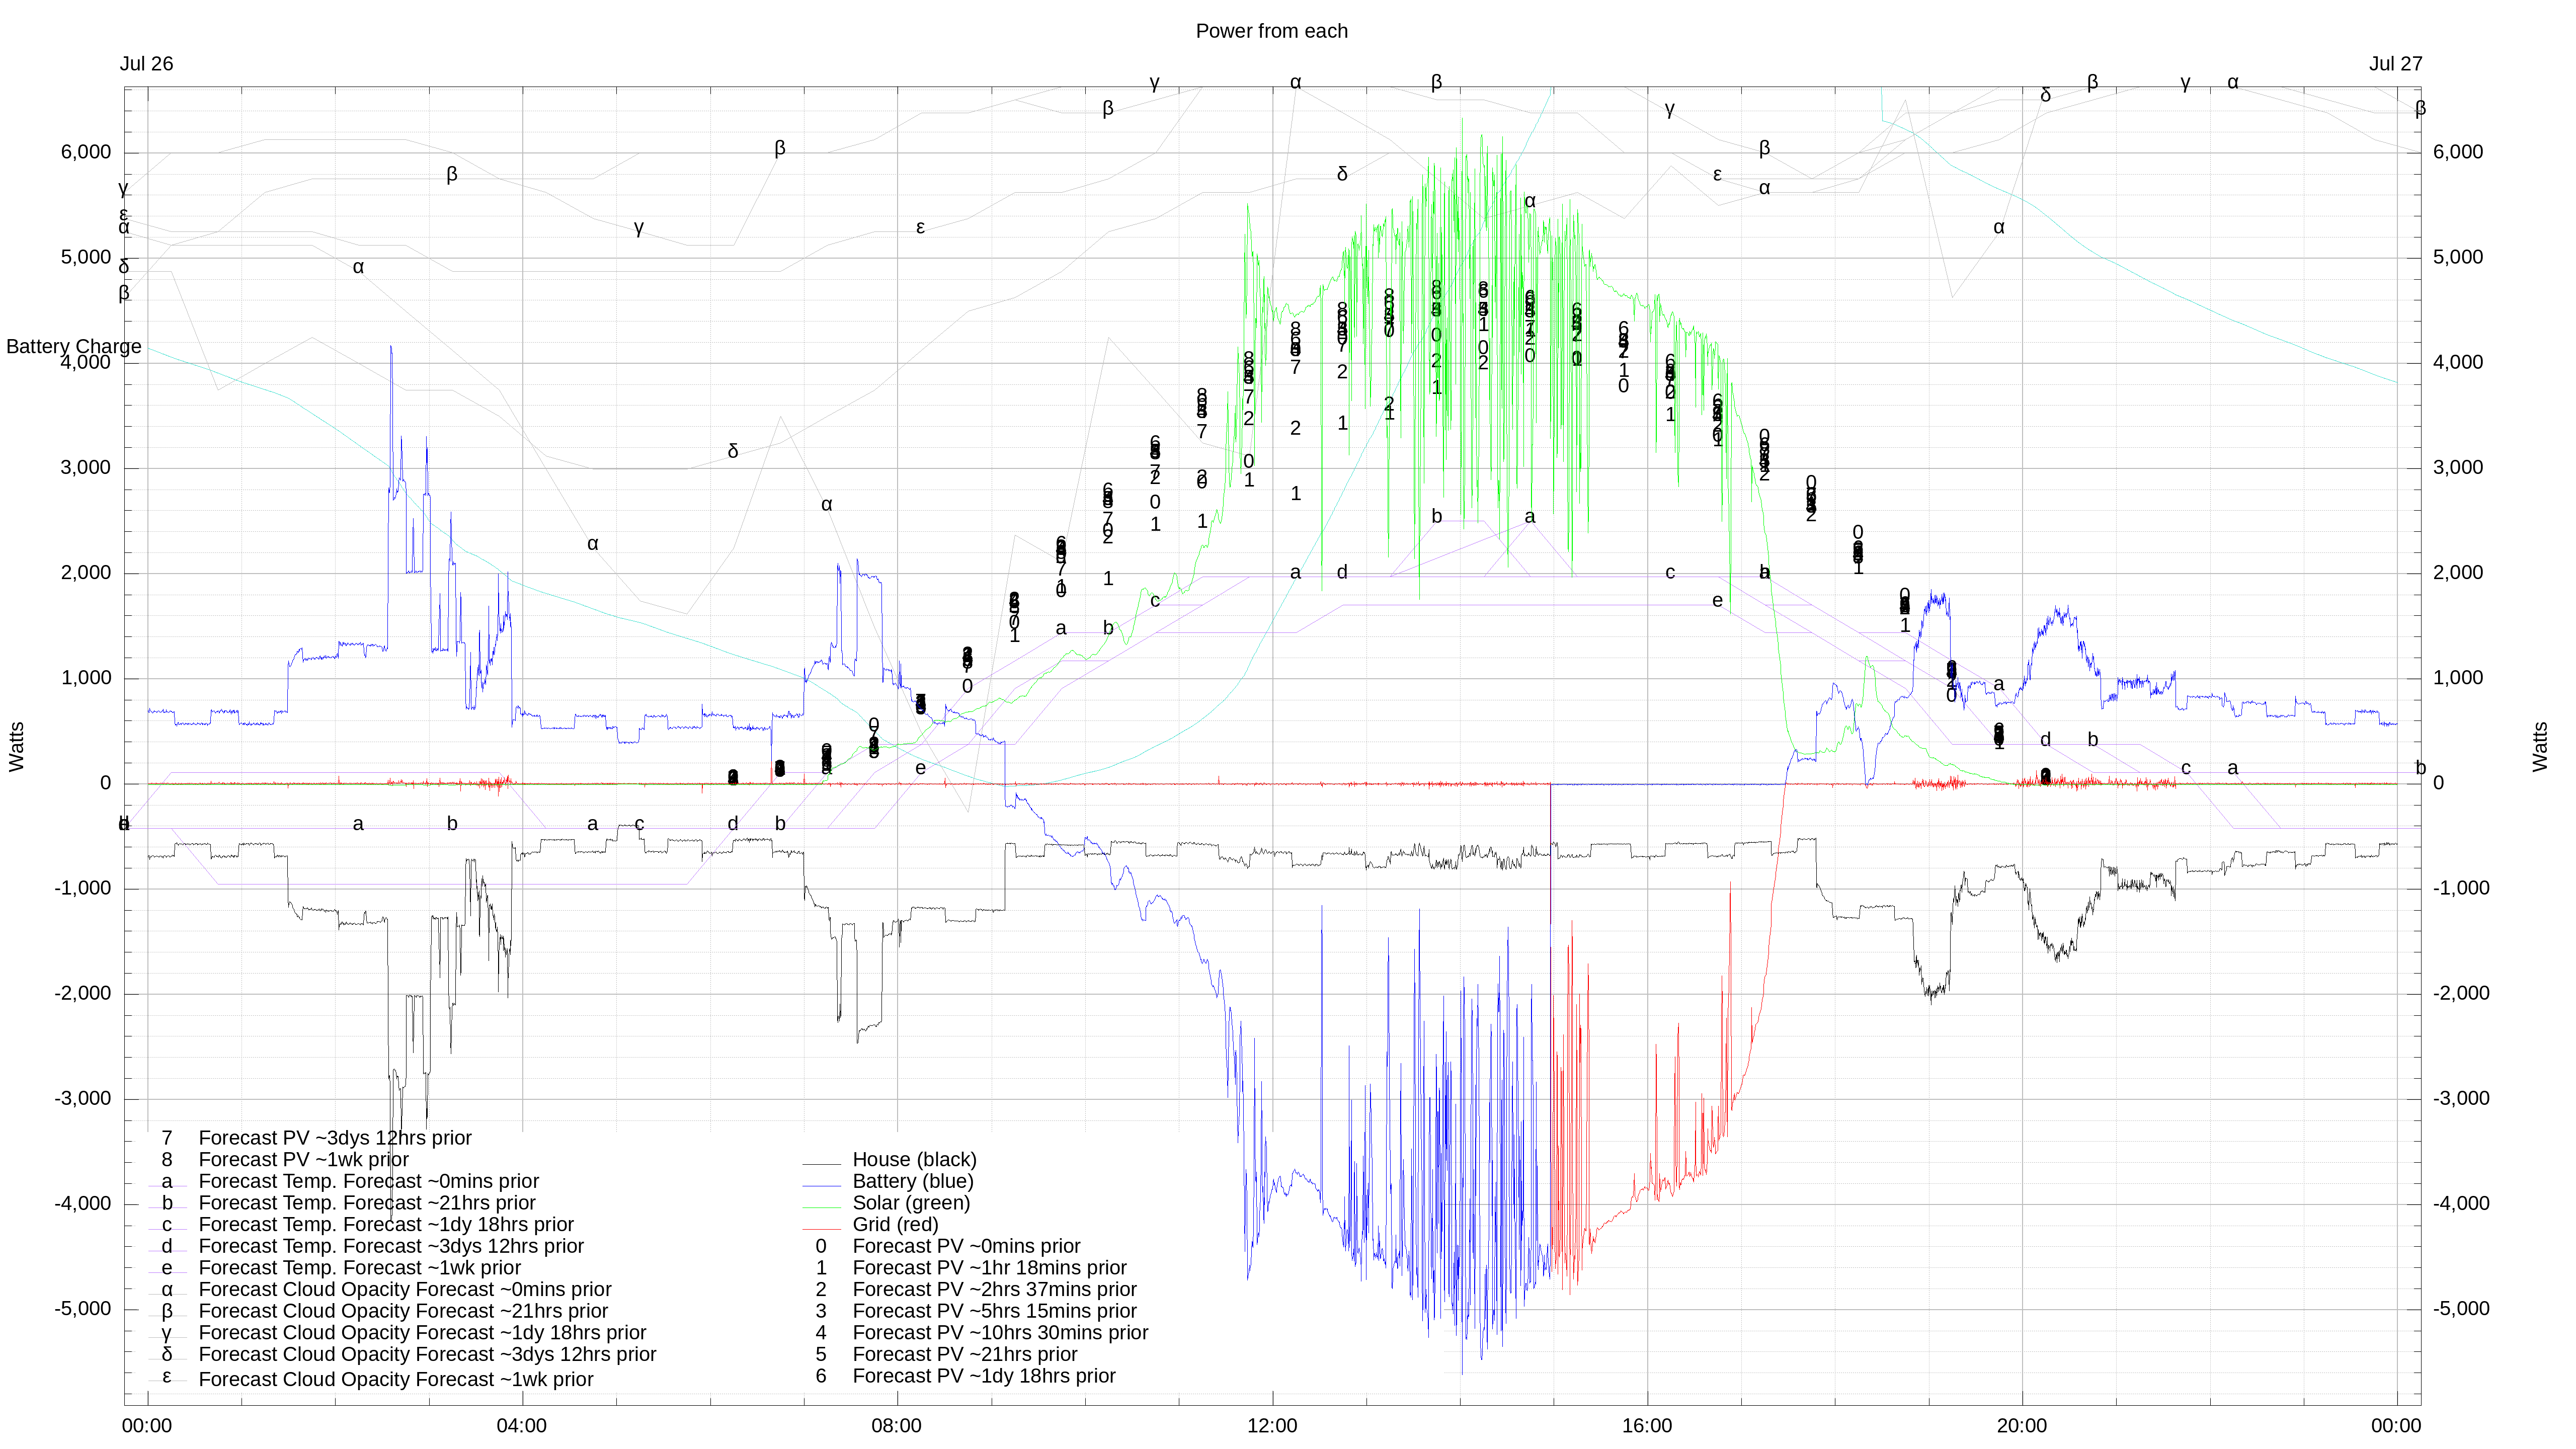2576x1449 pixels.
Task: Click the 'Battery Charge' label
Action: [74, 346]
